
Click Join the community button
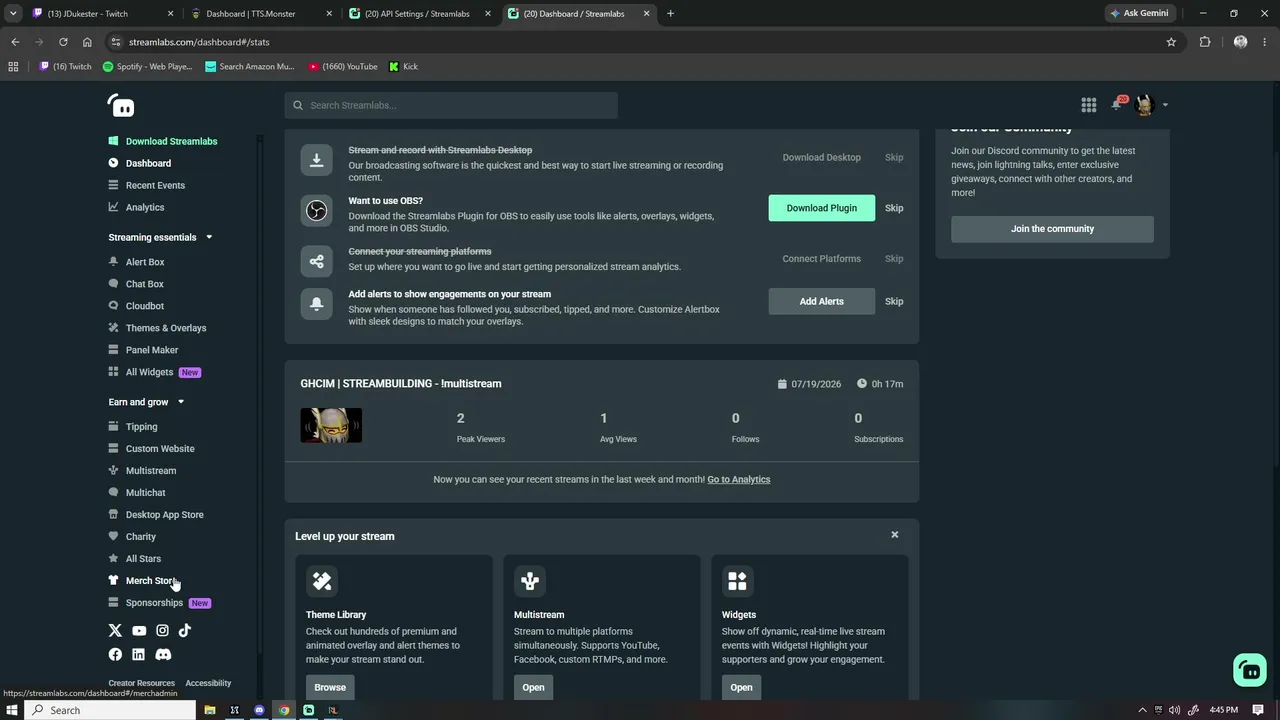(1052, 229)
